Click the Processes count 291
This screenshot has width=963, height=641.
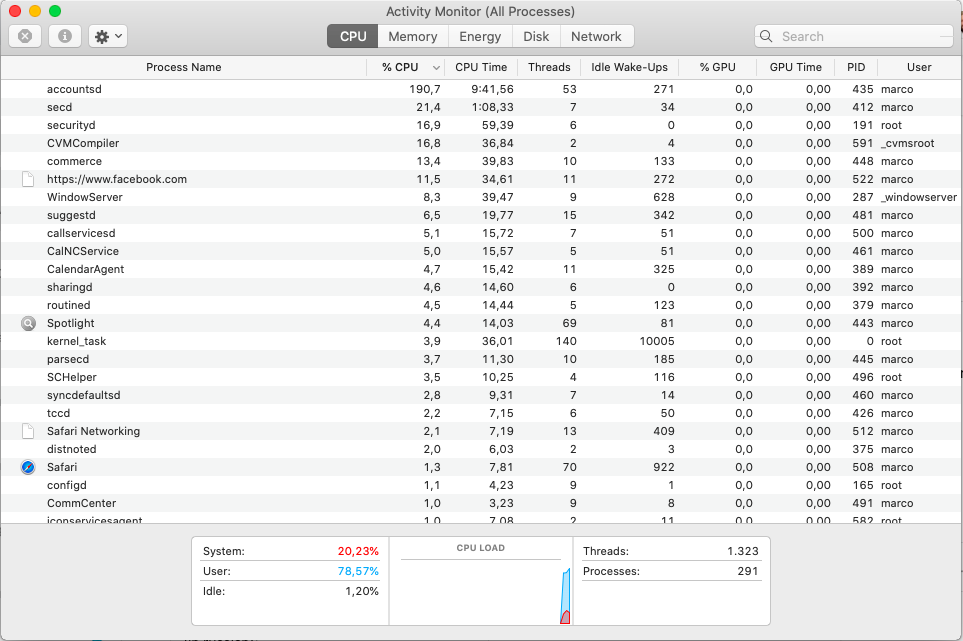[x=747, y=572]
